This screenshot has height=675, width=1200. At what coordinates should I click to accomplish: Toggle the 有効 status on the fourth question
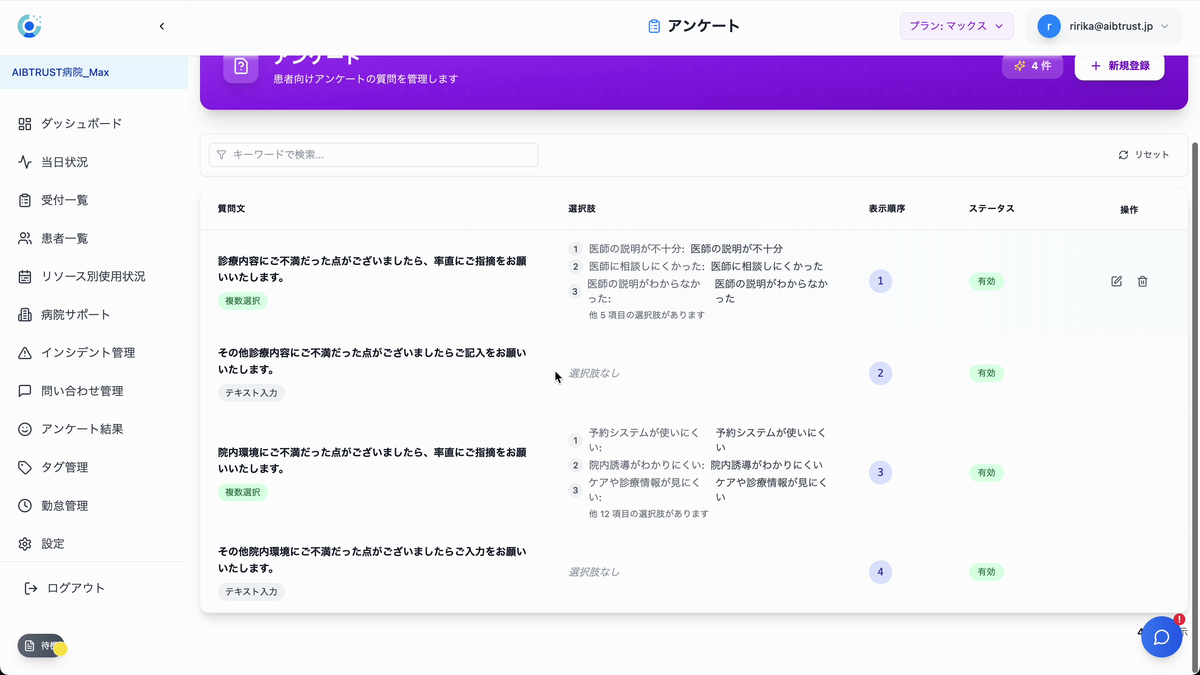[x=986, y=571]
